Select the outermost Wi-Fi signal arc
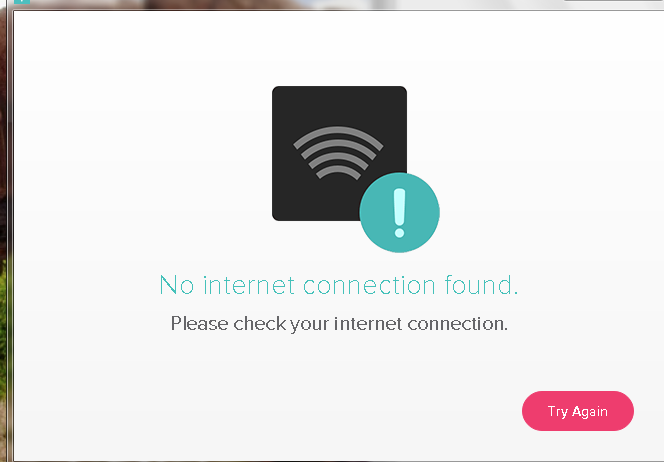The height and width of the screenshot is (462, 664). 338,135
